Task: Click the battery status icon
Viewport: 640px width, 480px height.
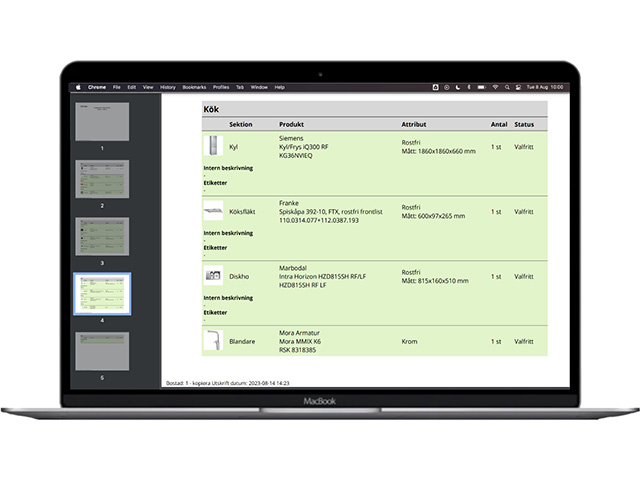Action: [482, 87]
